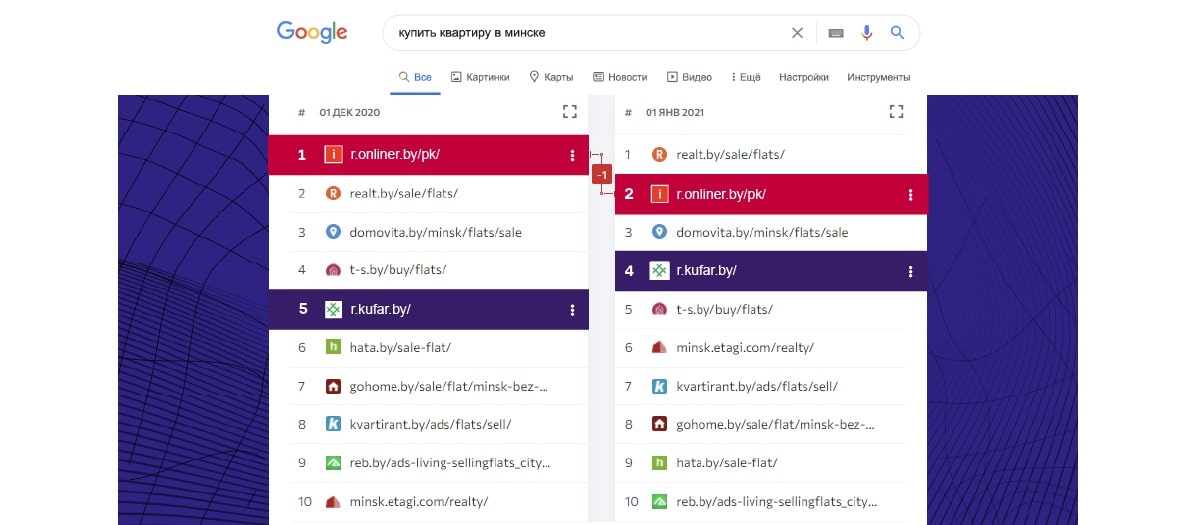This screenshot has width=1200, height=525.
Task: Click the 01 ДЕК 2020 date header
Action: click(x=350, y=113)
